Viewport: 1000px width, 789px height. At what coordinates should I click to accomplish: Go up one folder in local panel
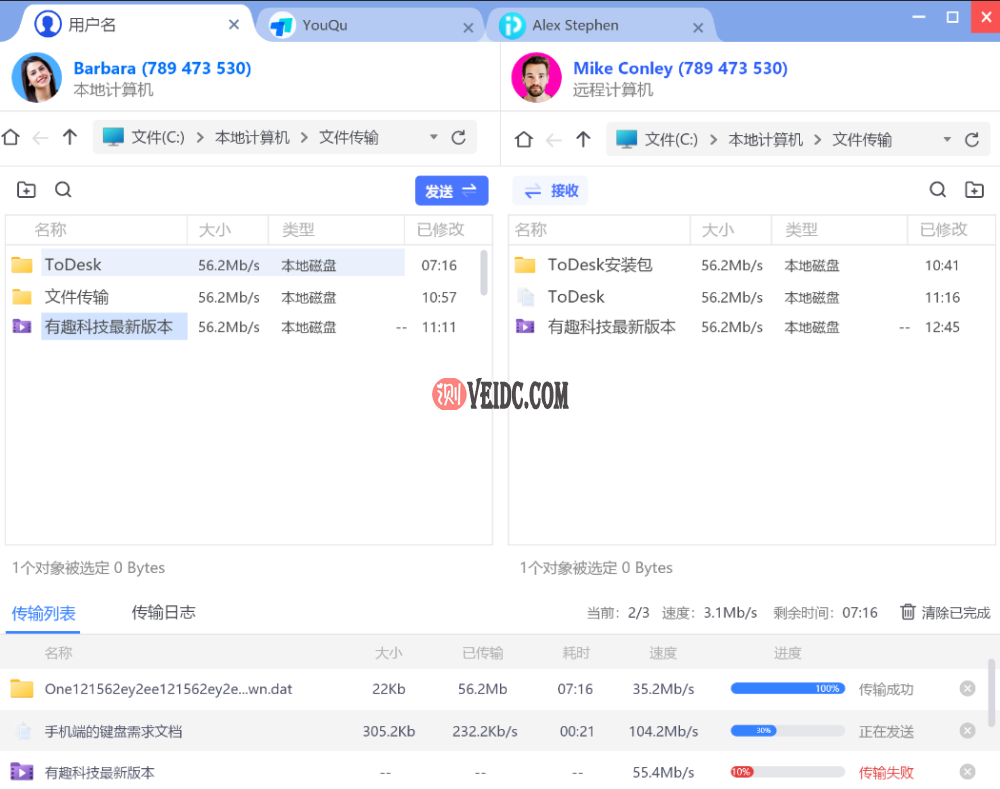click(x=70, y=138)
